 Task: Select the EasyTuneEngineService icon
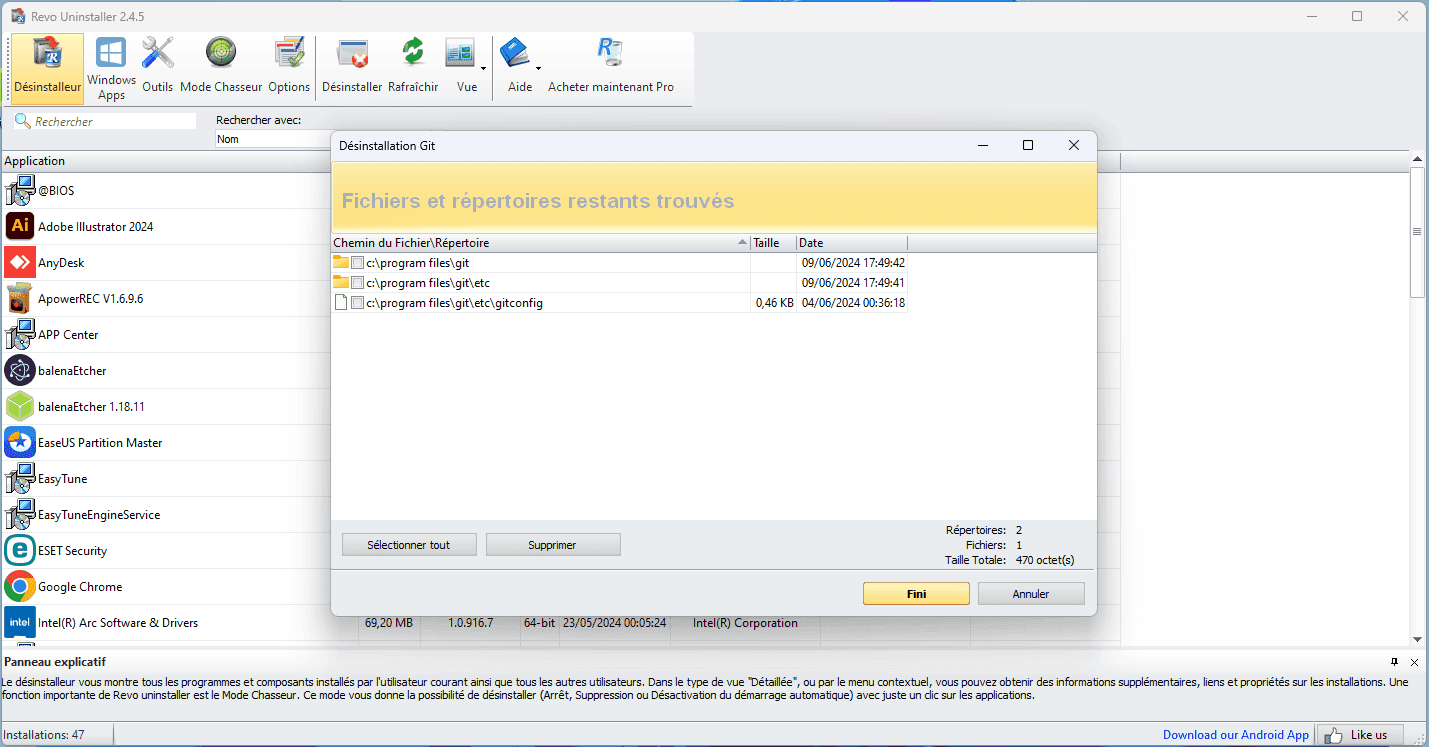tap(20, 514)
